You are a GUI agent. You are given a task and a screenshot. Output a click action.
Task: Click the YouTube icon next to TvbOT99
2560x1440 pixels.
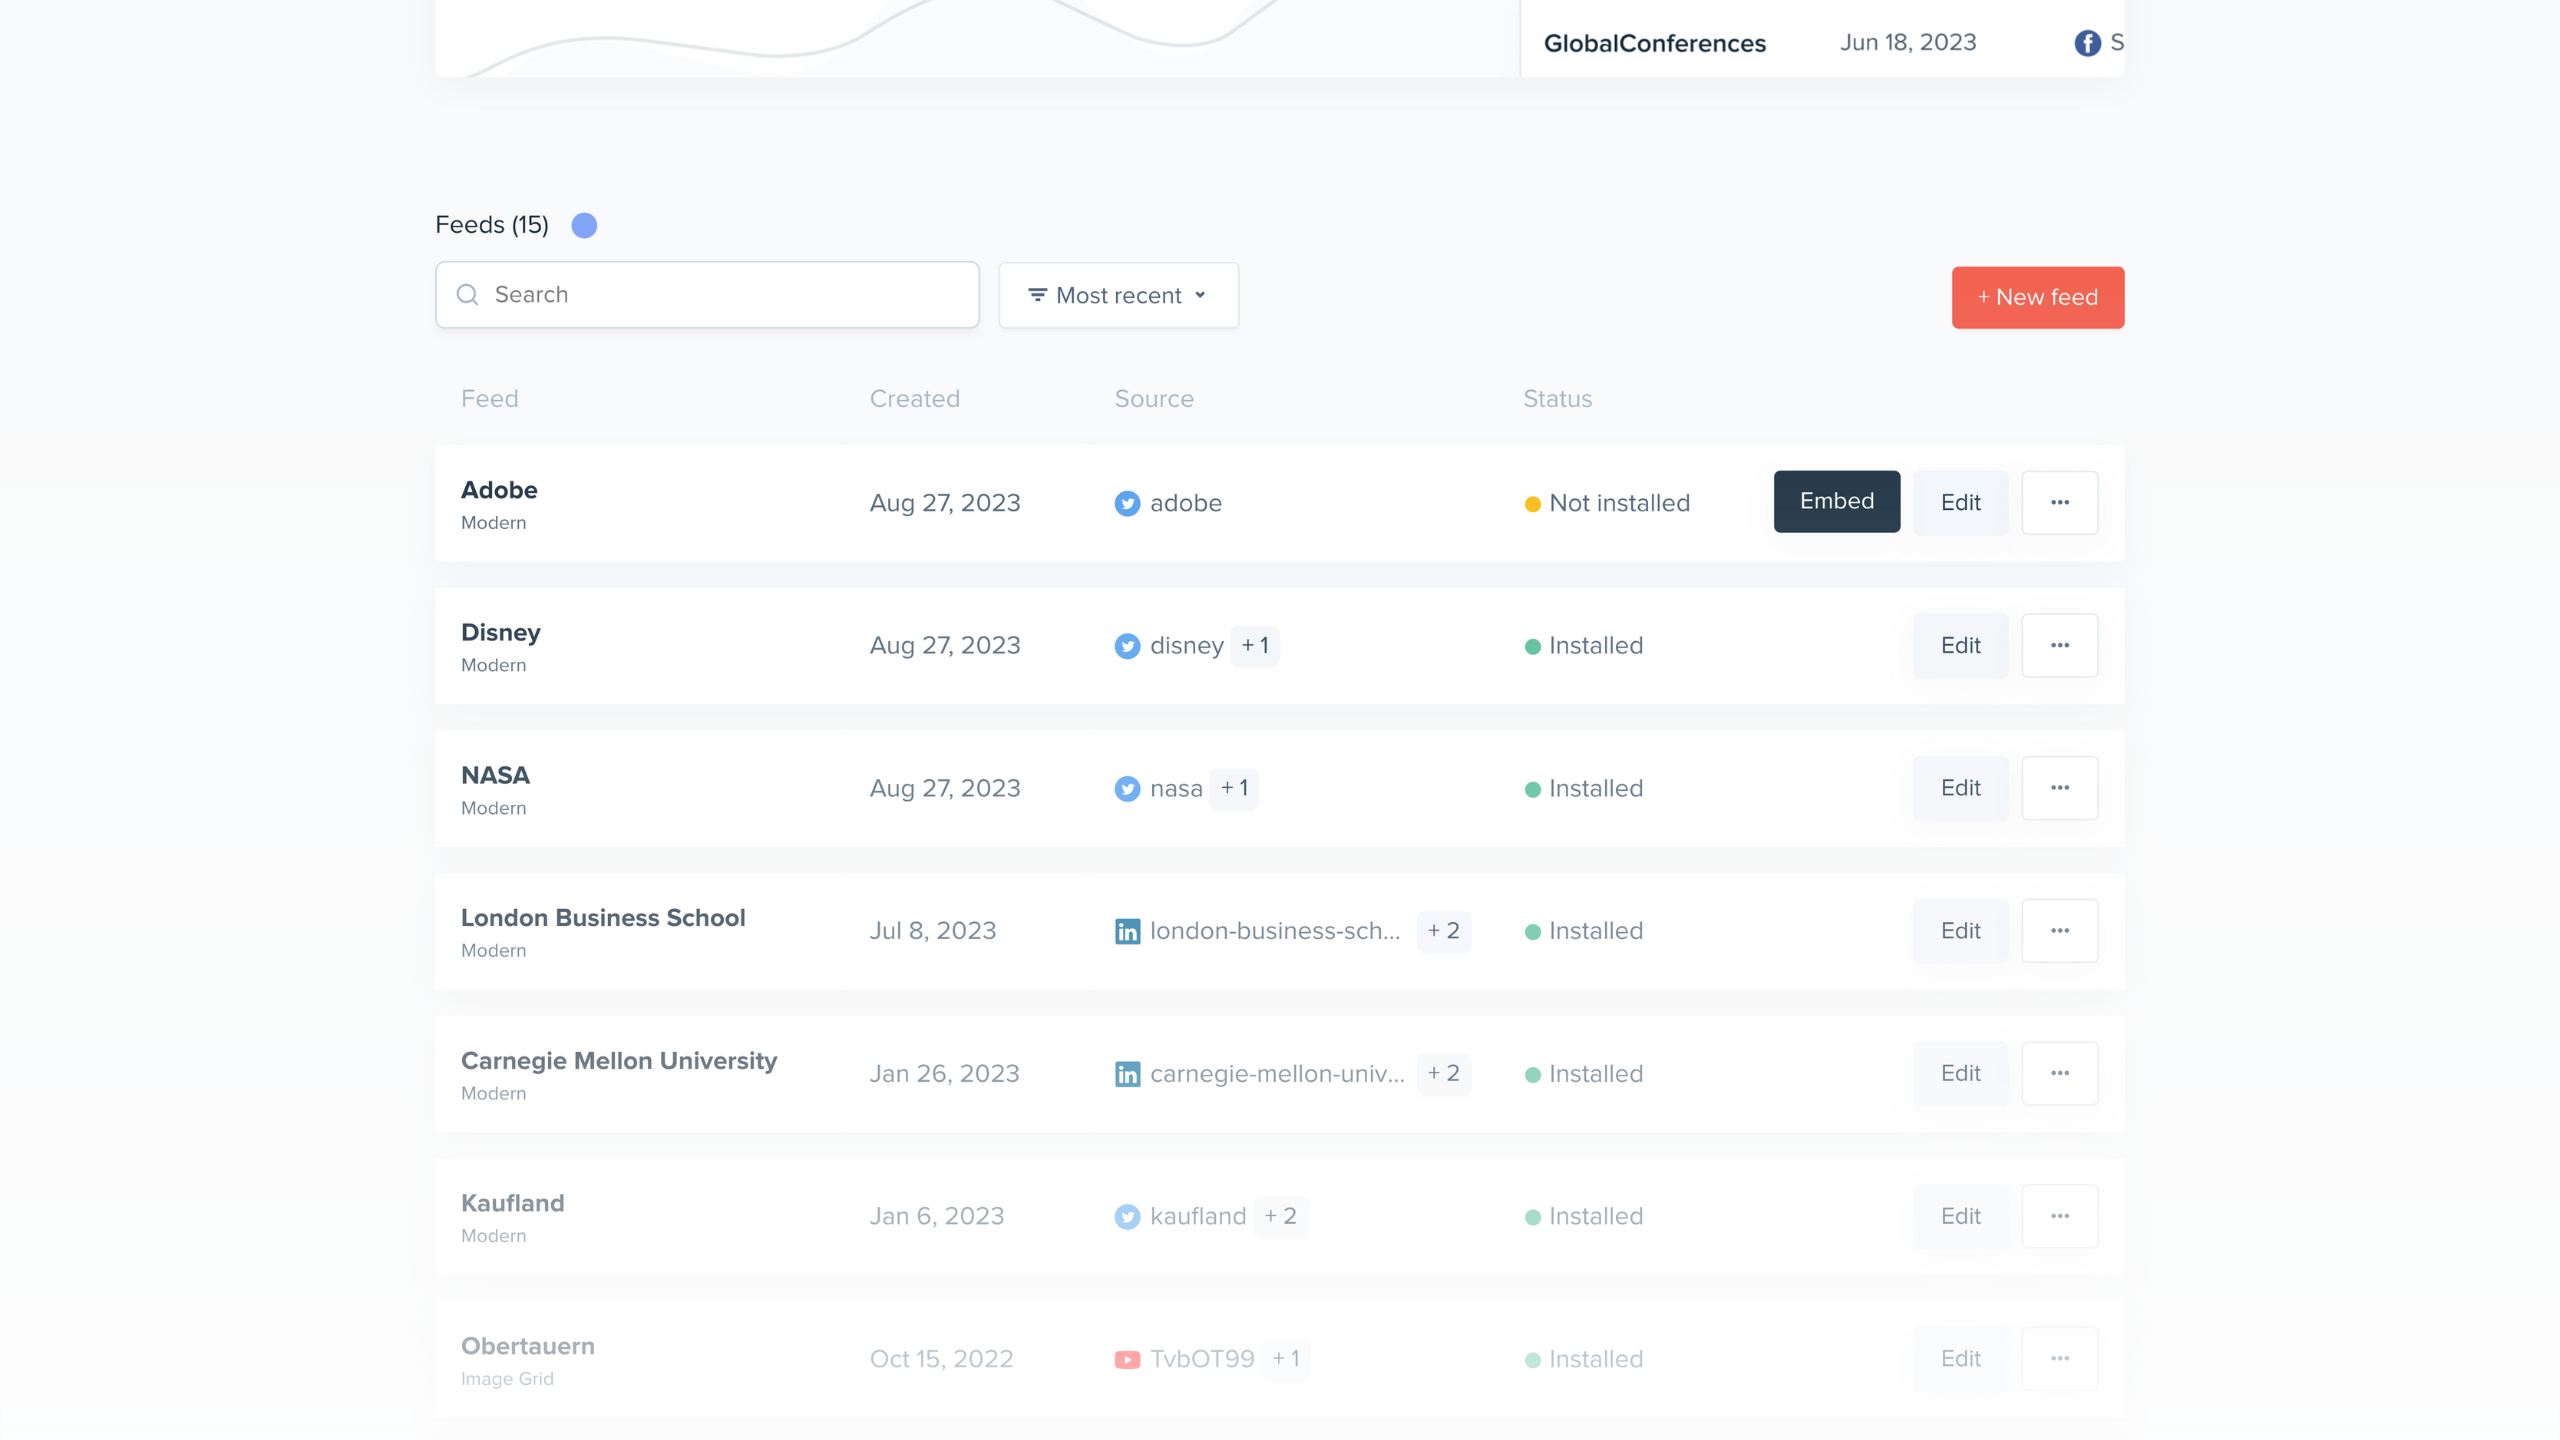(x=1127, y=1359)
